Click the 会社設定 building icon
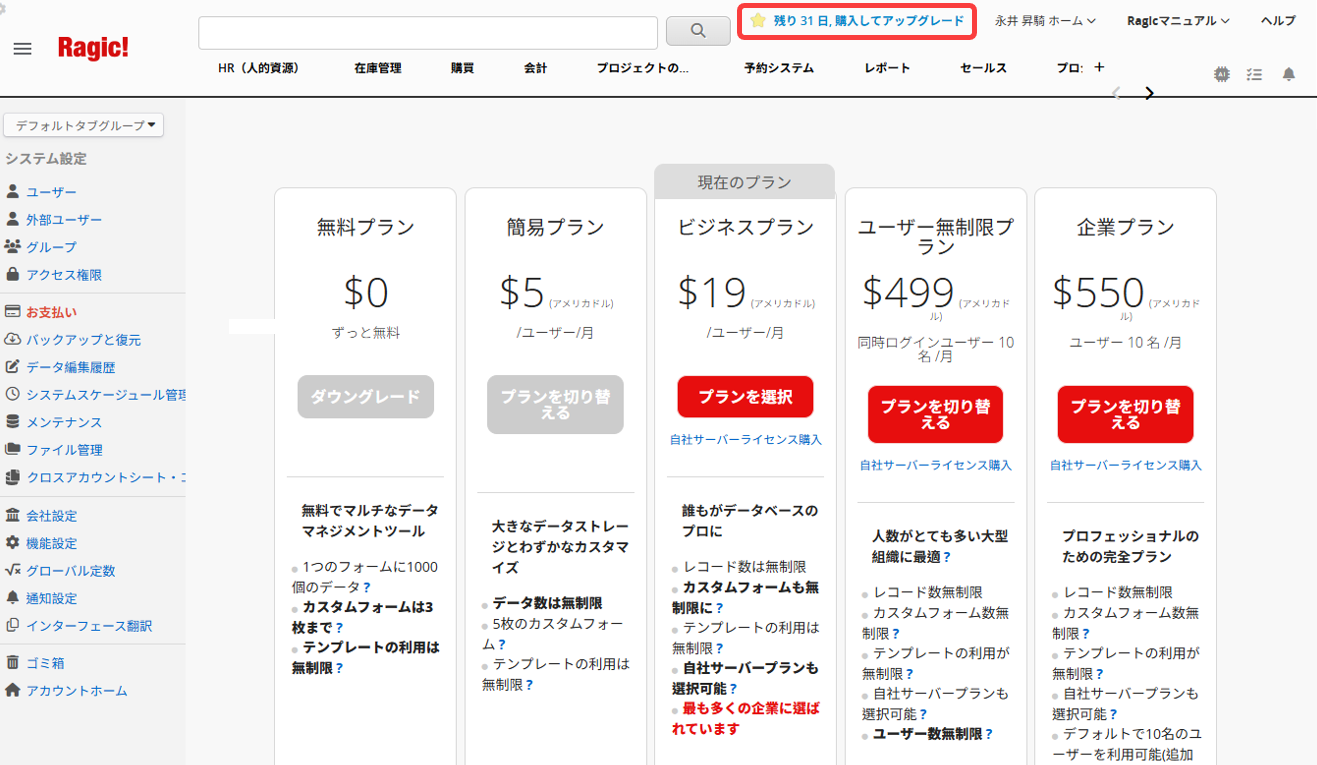Image resolution: width=1317 pixels, height=765 pixels. tap(13, 515)
